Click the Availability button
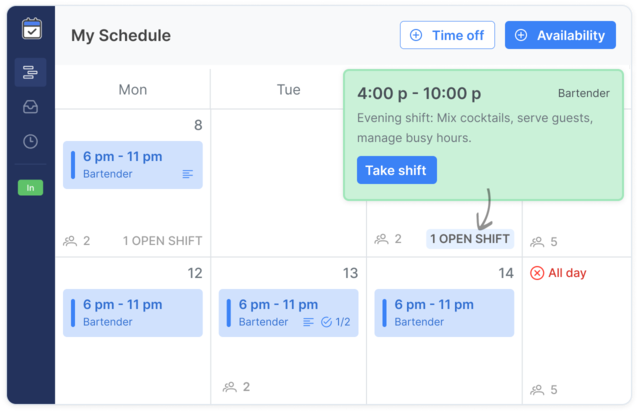638x412 pixels. pyautogui.click(x=560, y=35)
